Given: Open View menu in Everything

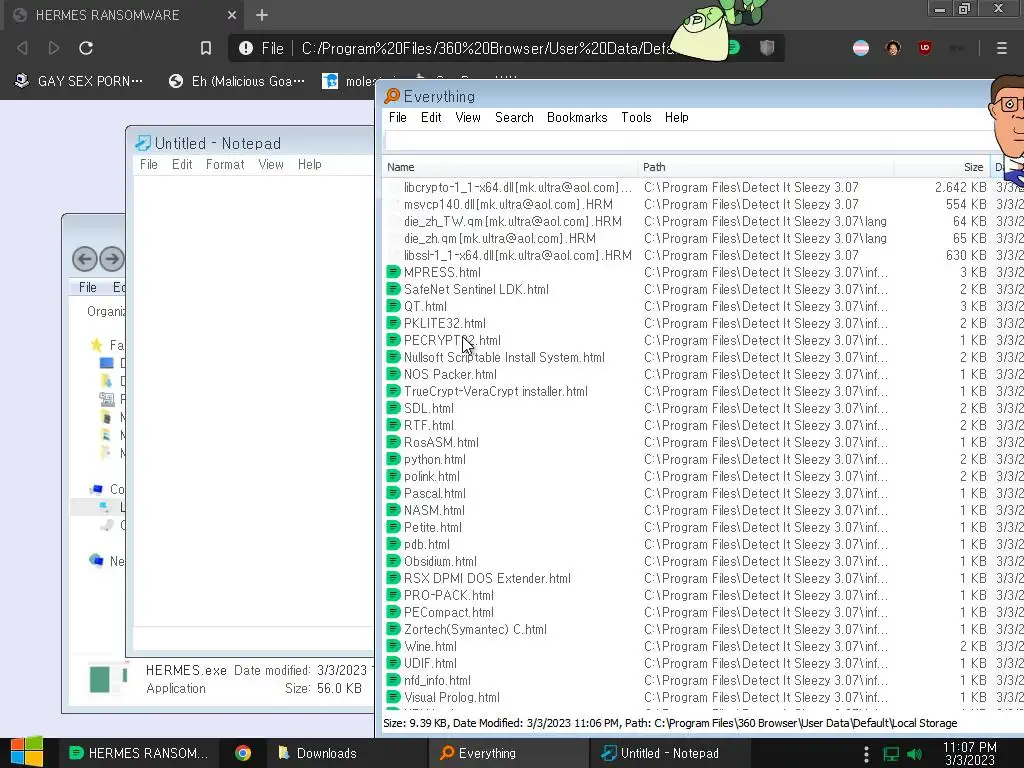Looking at the screenshot, I should [468, 118].
